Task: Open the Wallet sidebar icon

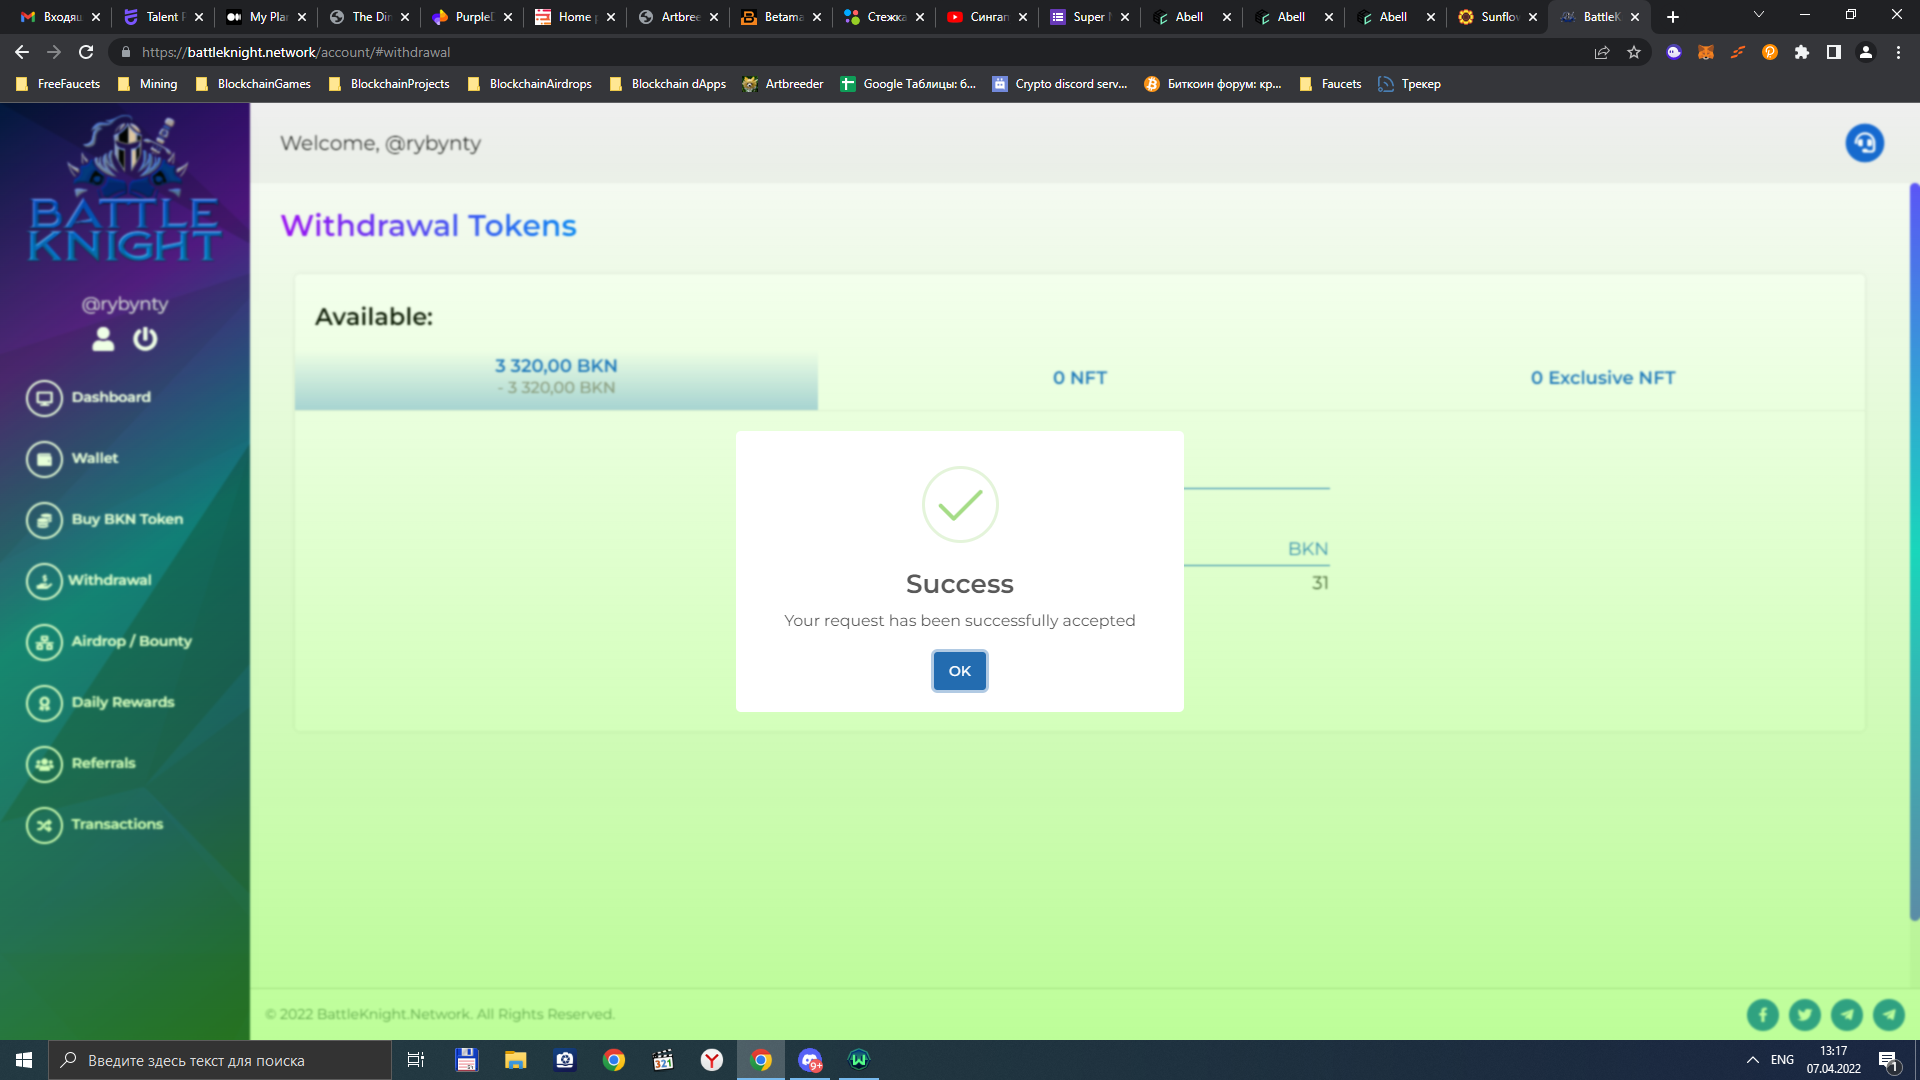Action: [x=44, y=459]
